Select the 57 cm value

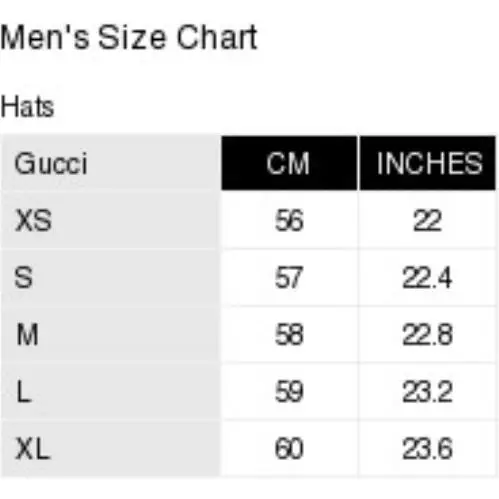[289, 277]
